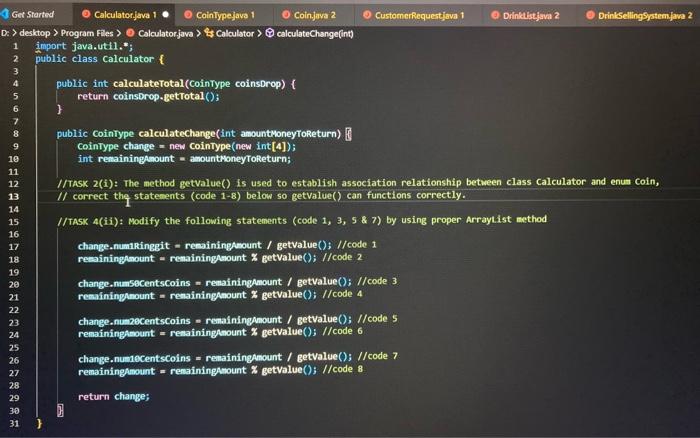The image size is (700, 438).
Task: Click the '//code 8' comment
Action: [342, 369]
